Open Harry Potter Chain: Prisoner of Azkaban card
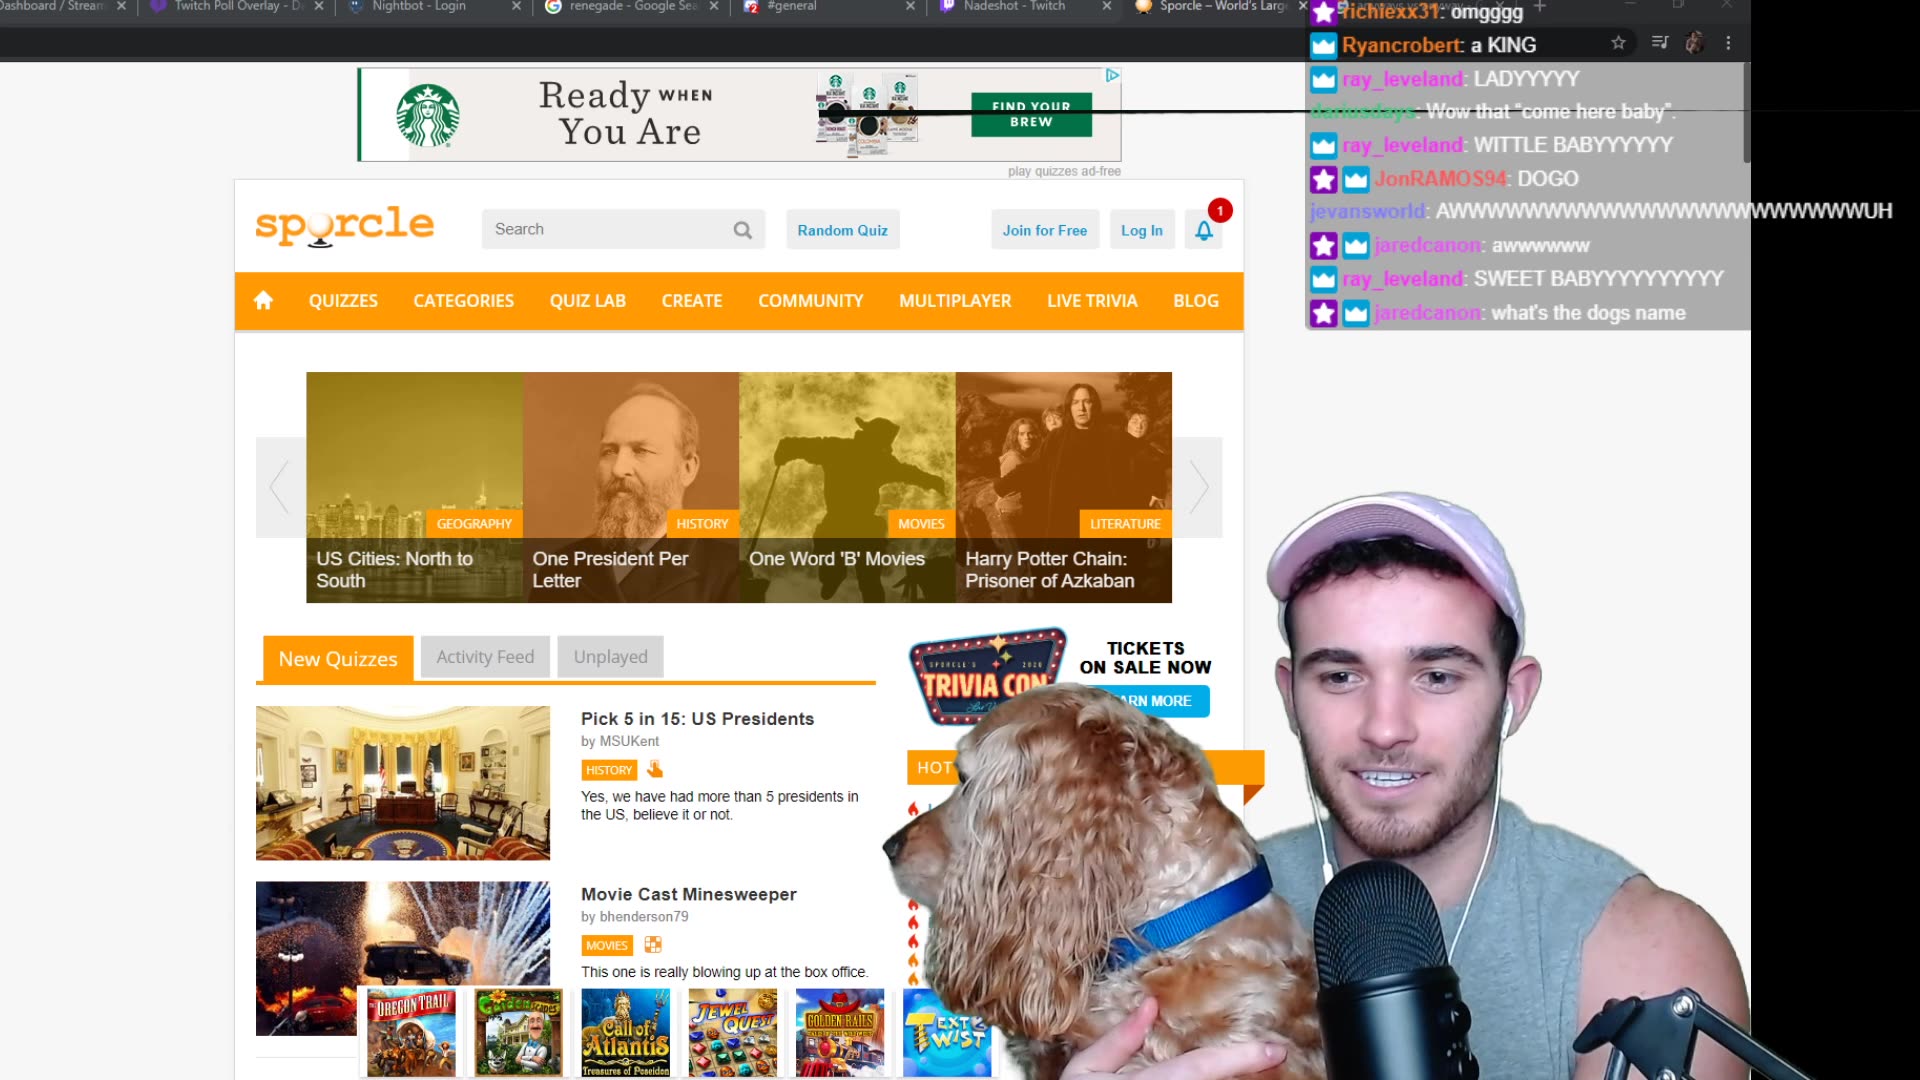The image size is (1920, 1080). (x=1064, y=487)
